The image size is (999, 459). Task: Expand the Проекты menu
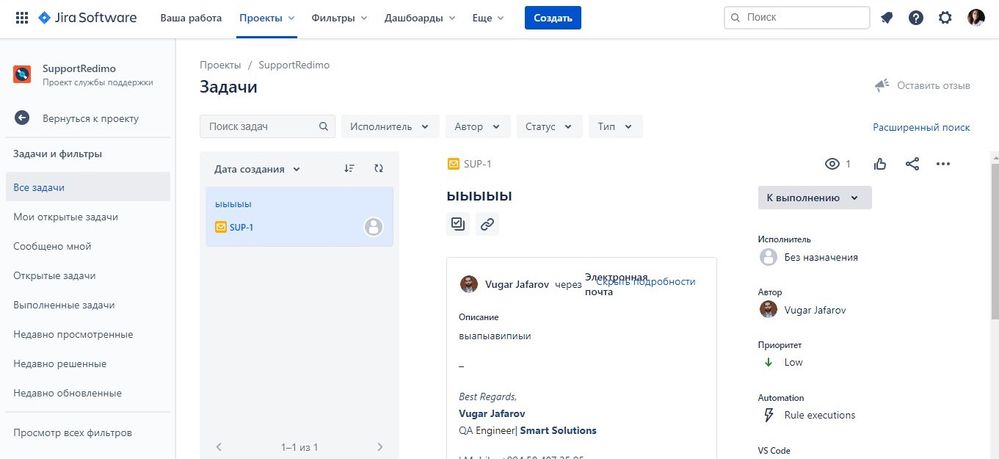[267, 18]
